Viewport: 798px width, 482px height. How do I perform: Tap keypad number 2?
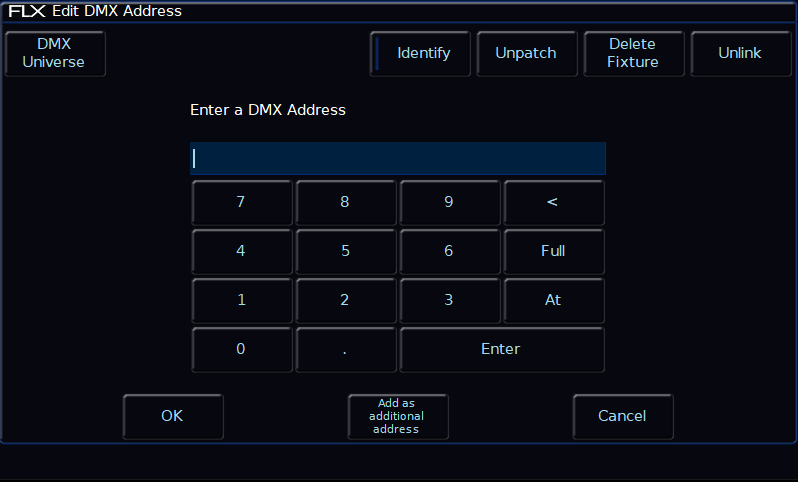[346, 300]
